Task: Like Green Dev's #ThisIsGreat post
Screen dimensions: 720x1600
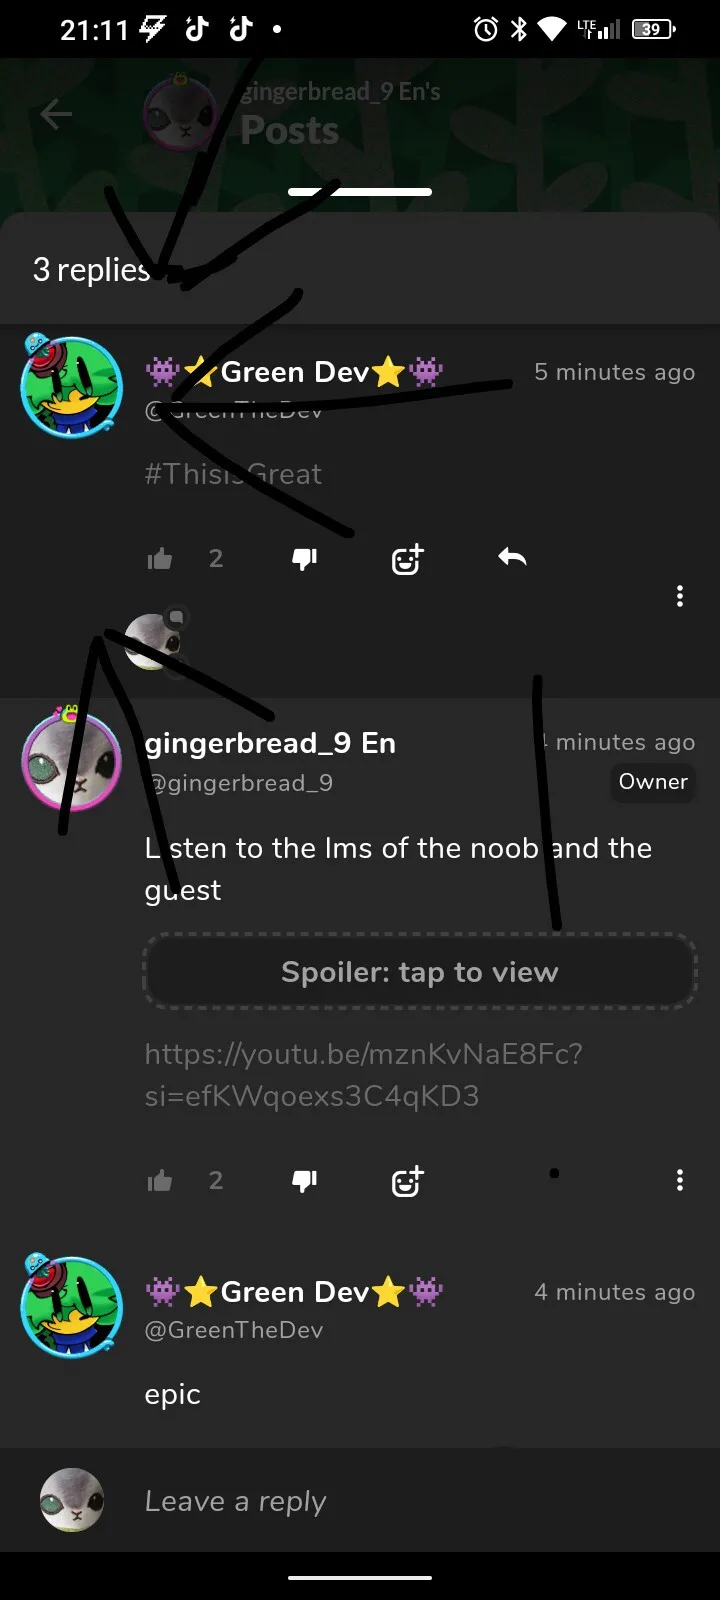Action: tap(160, 559)
